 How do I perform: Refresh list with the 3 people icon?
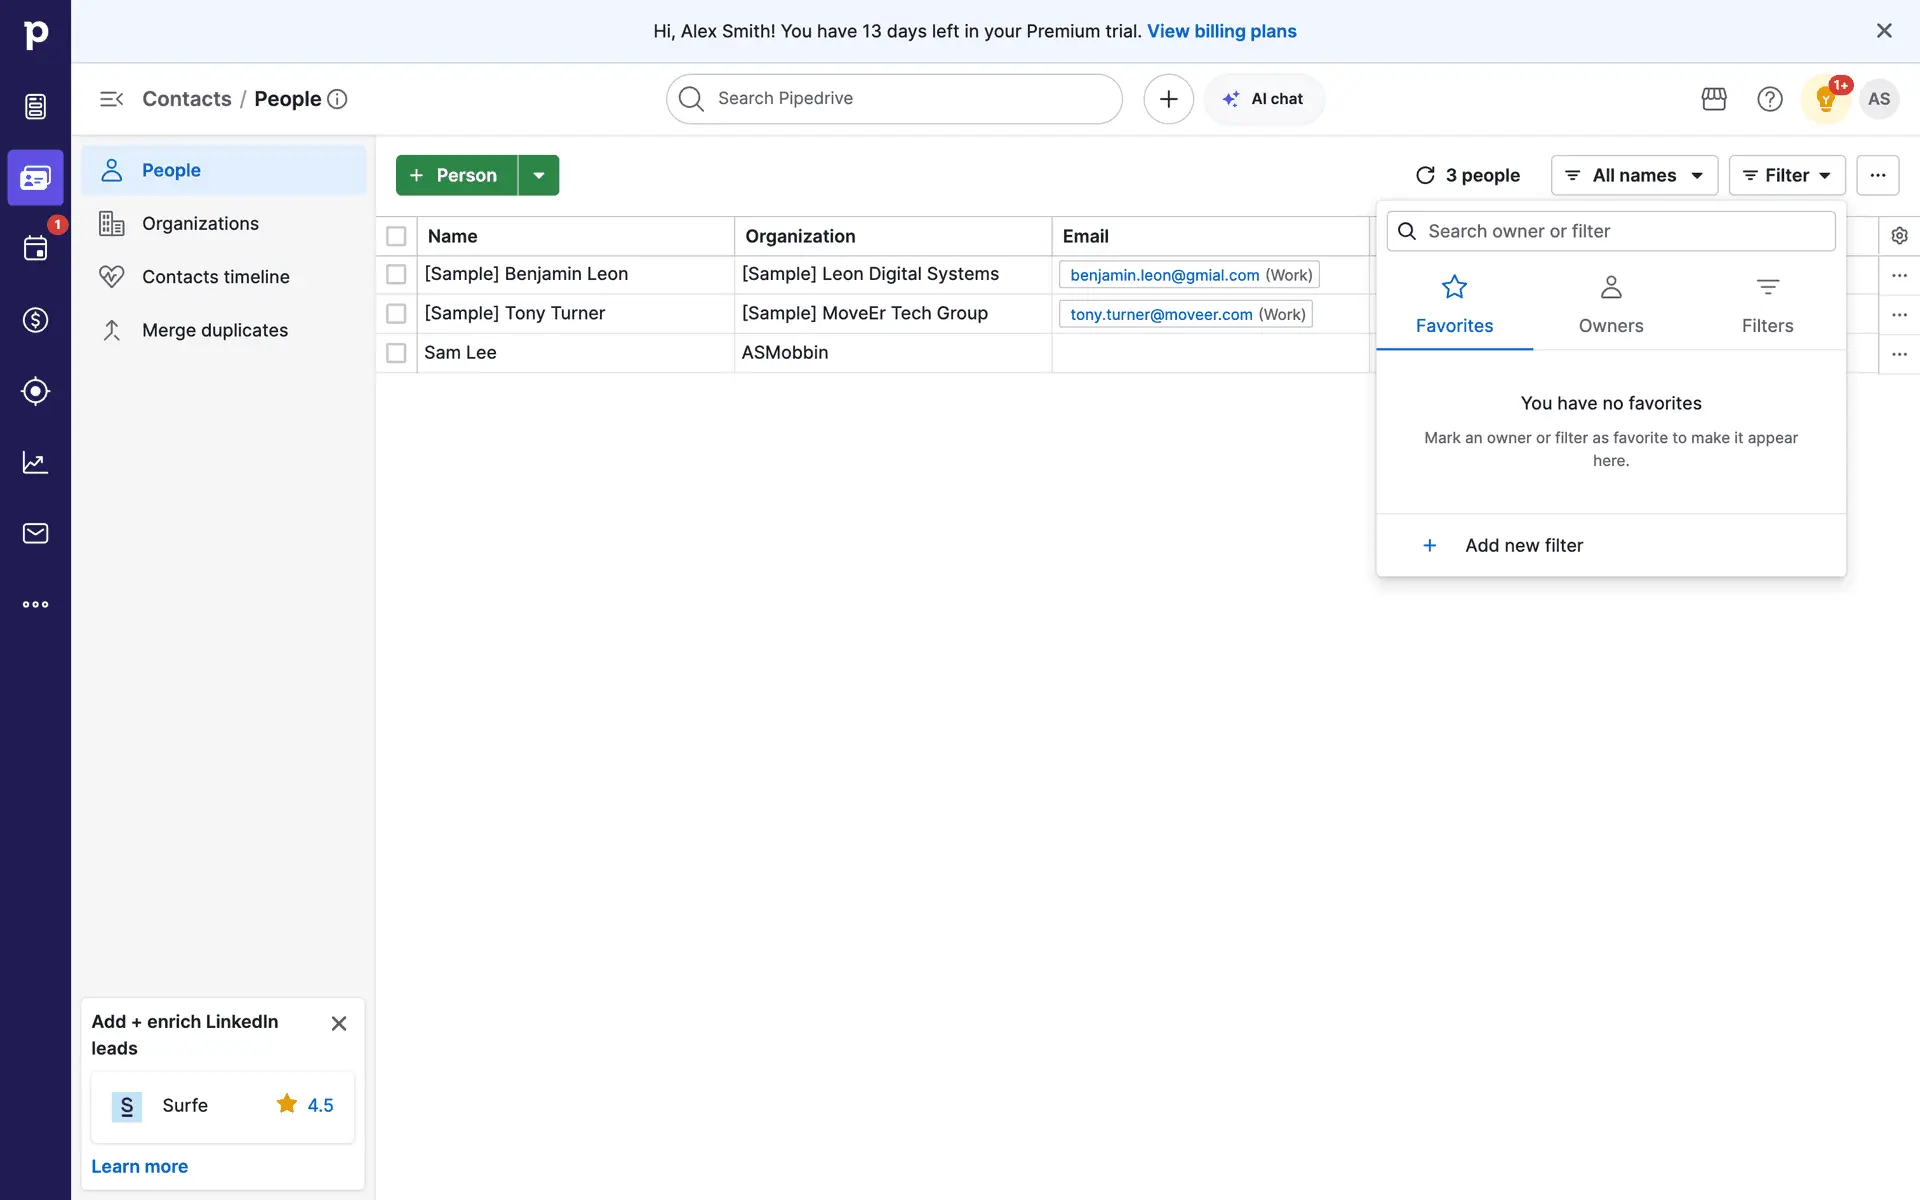[1425, 176]
